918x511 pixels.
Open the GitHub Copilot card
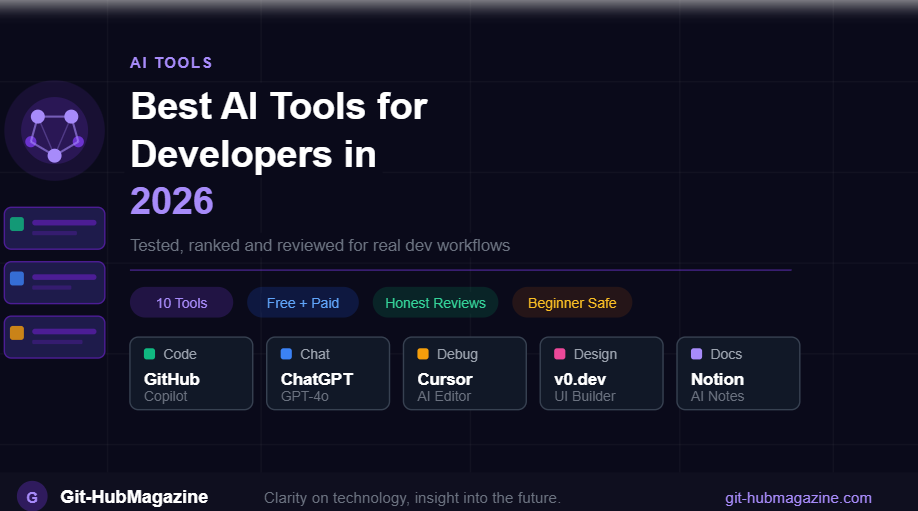[191, 373]
